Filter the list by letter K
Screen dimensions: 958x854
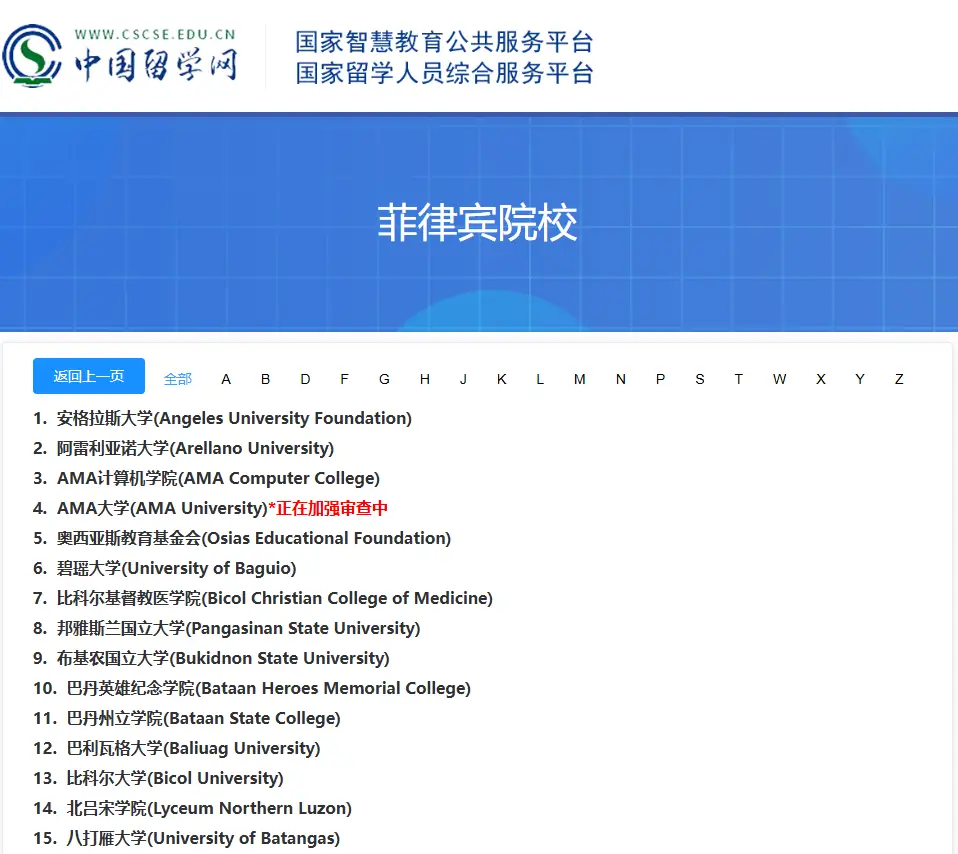(x=502, y=379)
